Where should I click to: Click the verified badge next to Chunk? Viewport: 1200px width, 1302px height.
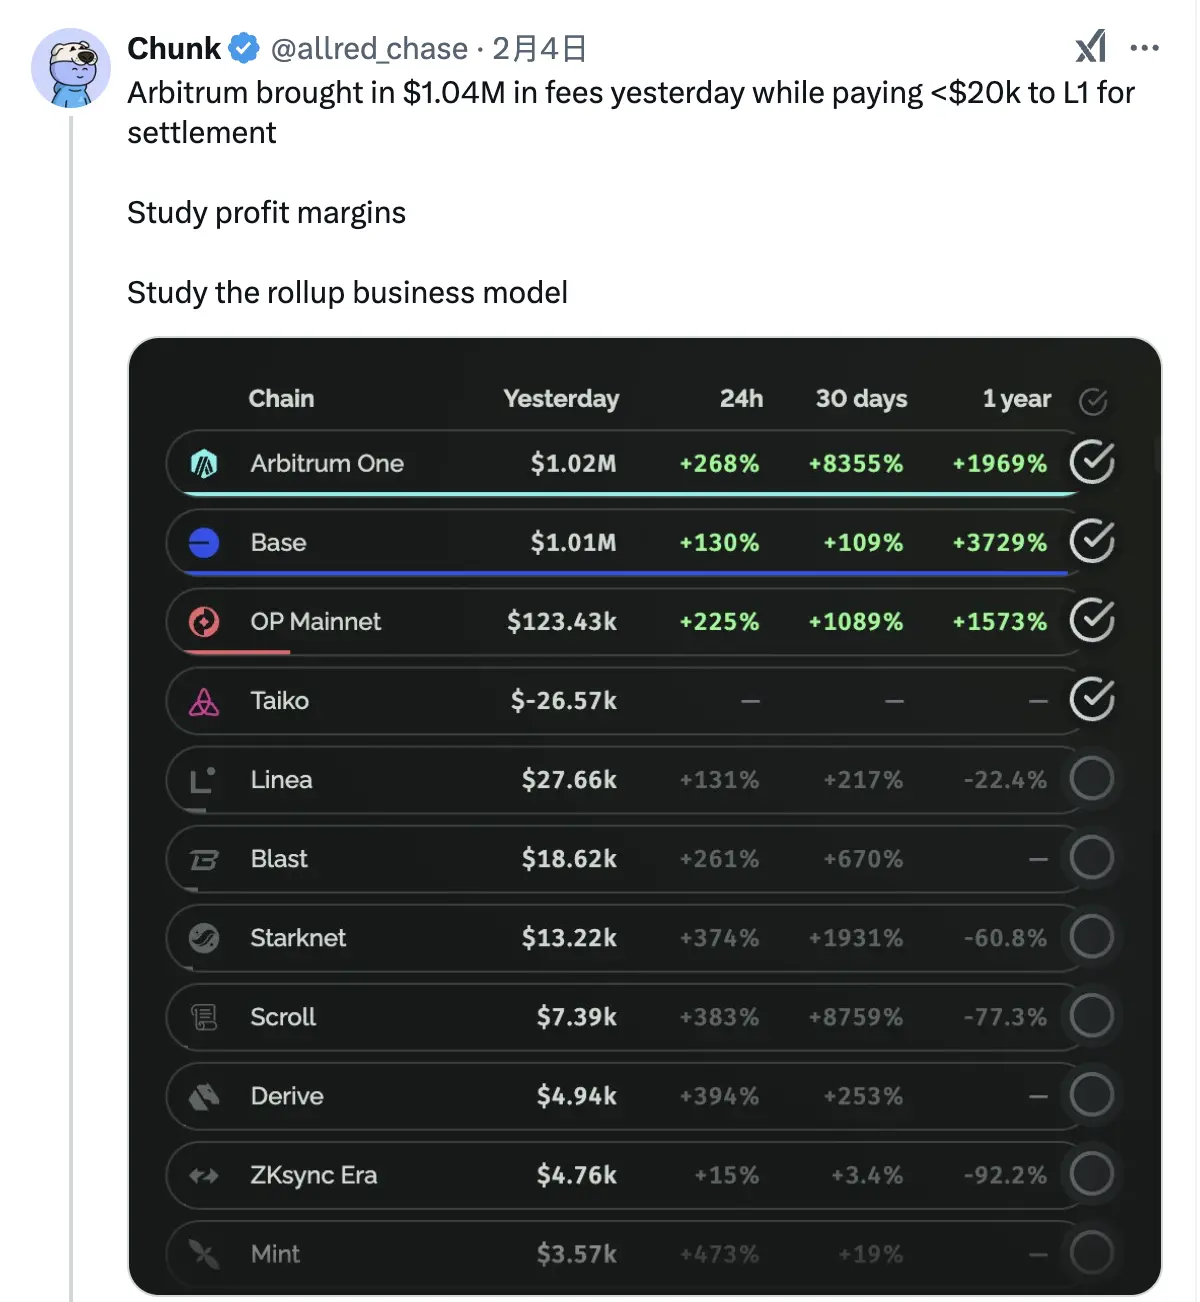[243, 47]
